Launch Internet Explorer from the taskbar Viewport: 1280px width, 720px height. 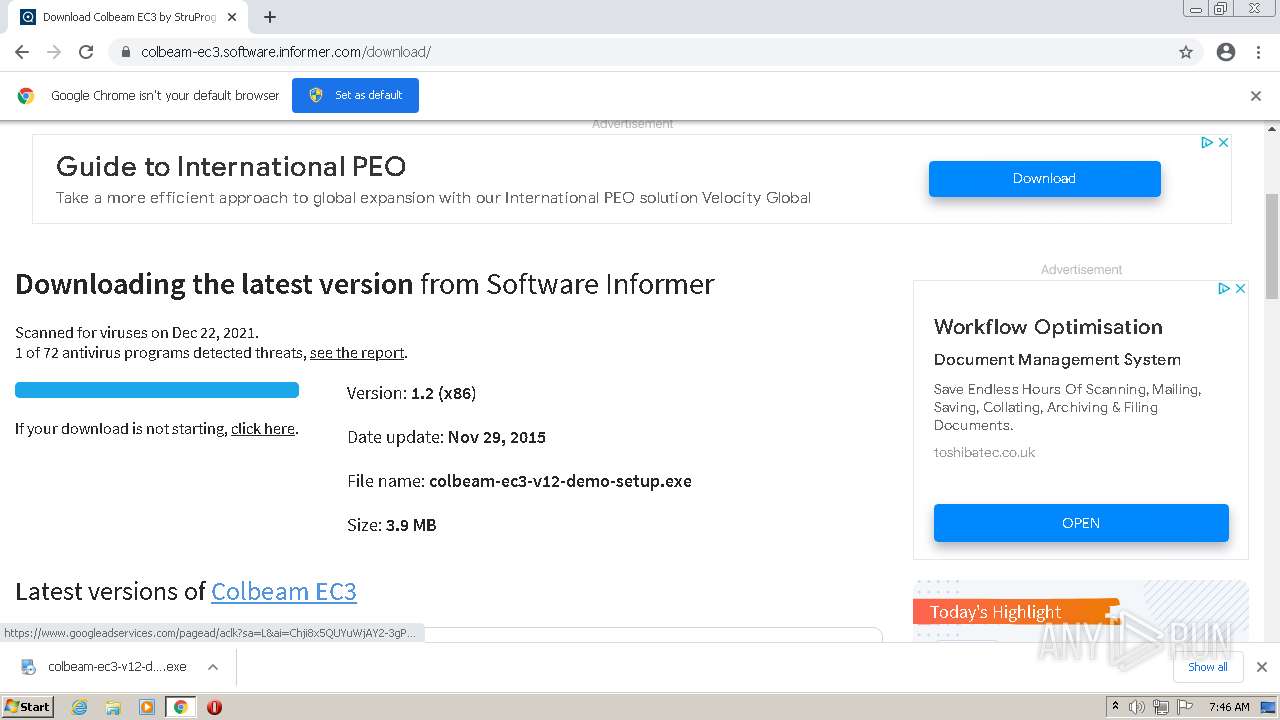pos(80,707)
